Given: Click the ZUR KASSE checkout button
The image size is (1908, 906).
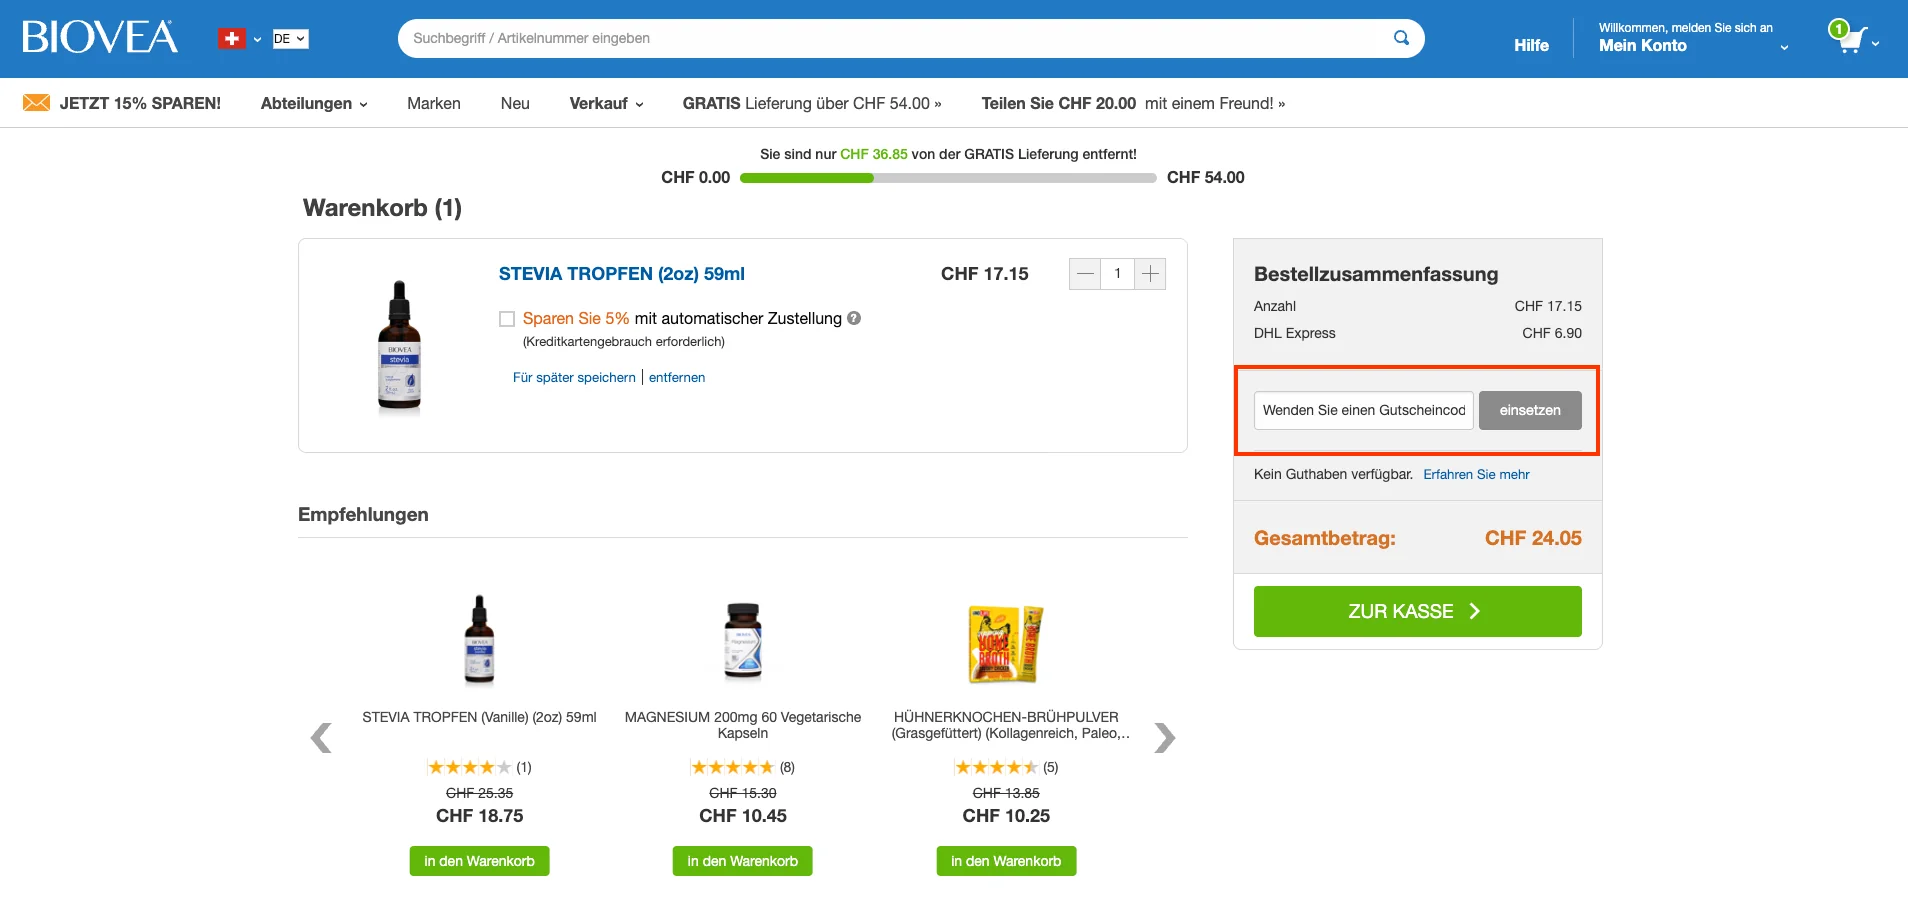Looking at the screenshot, I should [x=1417, y=611].
